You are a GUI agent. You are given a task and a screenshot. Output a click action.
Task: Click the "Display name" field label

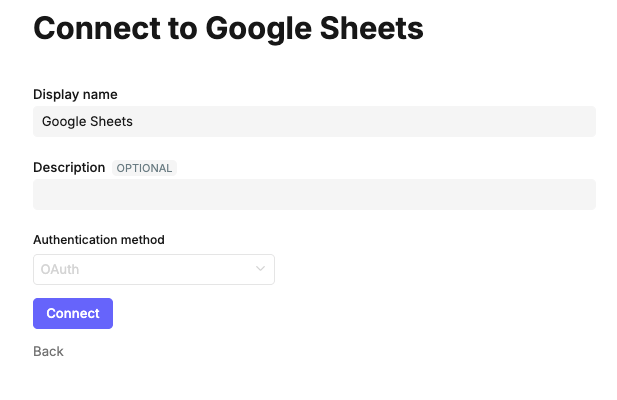click(x=75, y=94)
